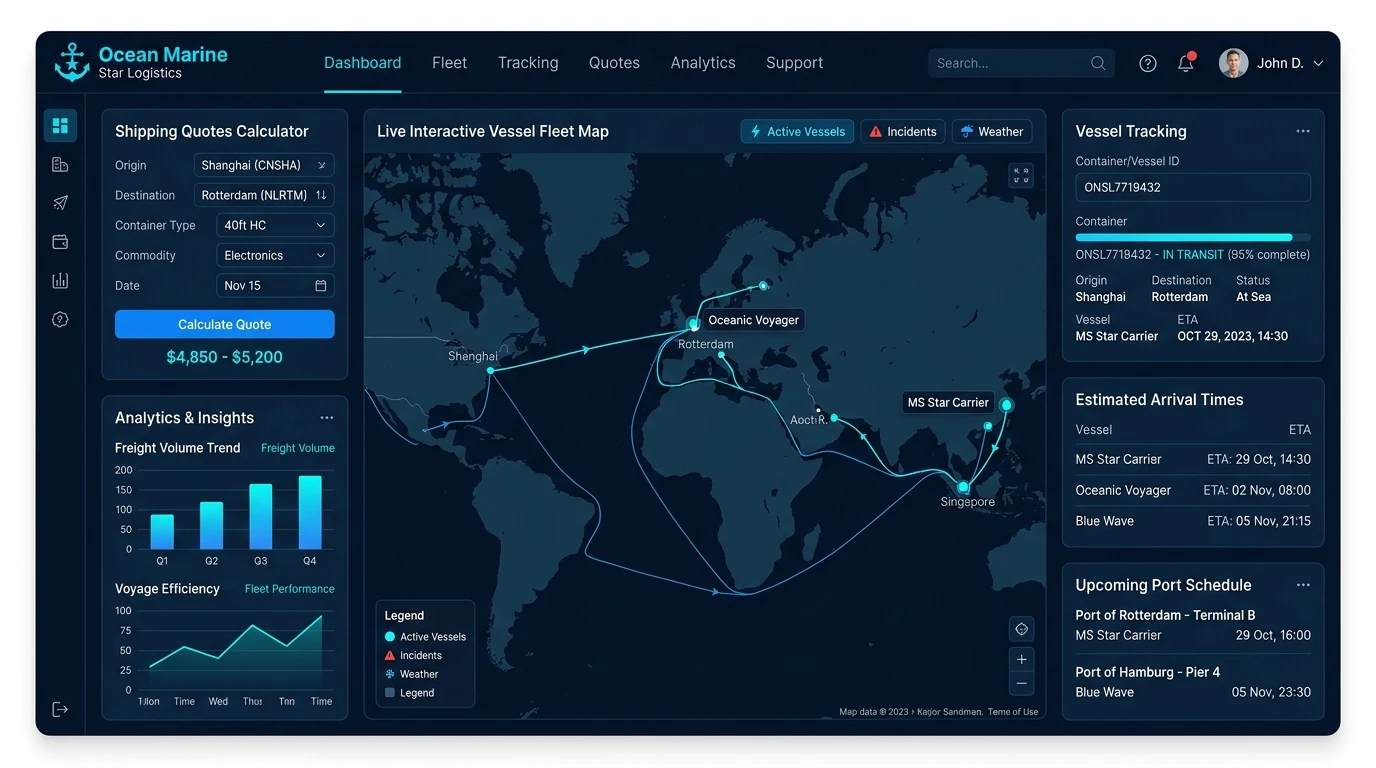Click the Fleet Performance chart link
Viewport: 1376px width, 768px height.
pos(290,589)
